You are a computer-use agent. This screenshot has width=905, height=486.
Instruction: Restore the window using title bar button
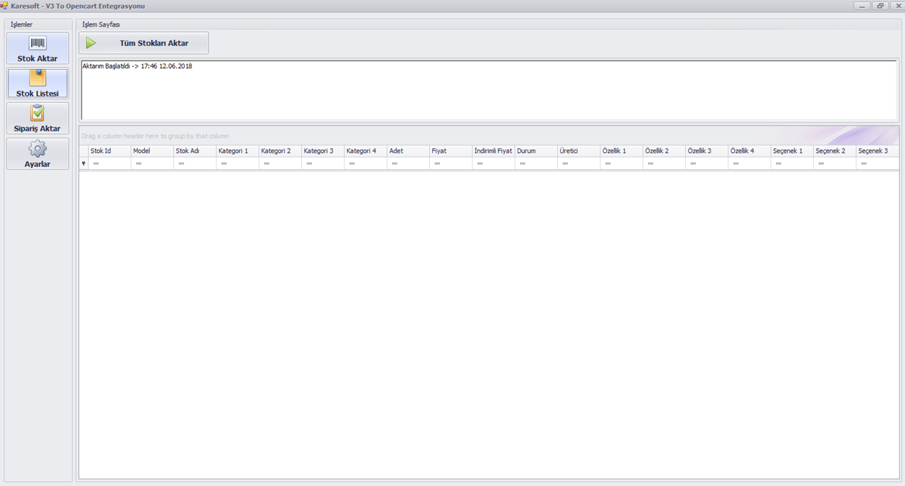click(880, 6)
